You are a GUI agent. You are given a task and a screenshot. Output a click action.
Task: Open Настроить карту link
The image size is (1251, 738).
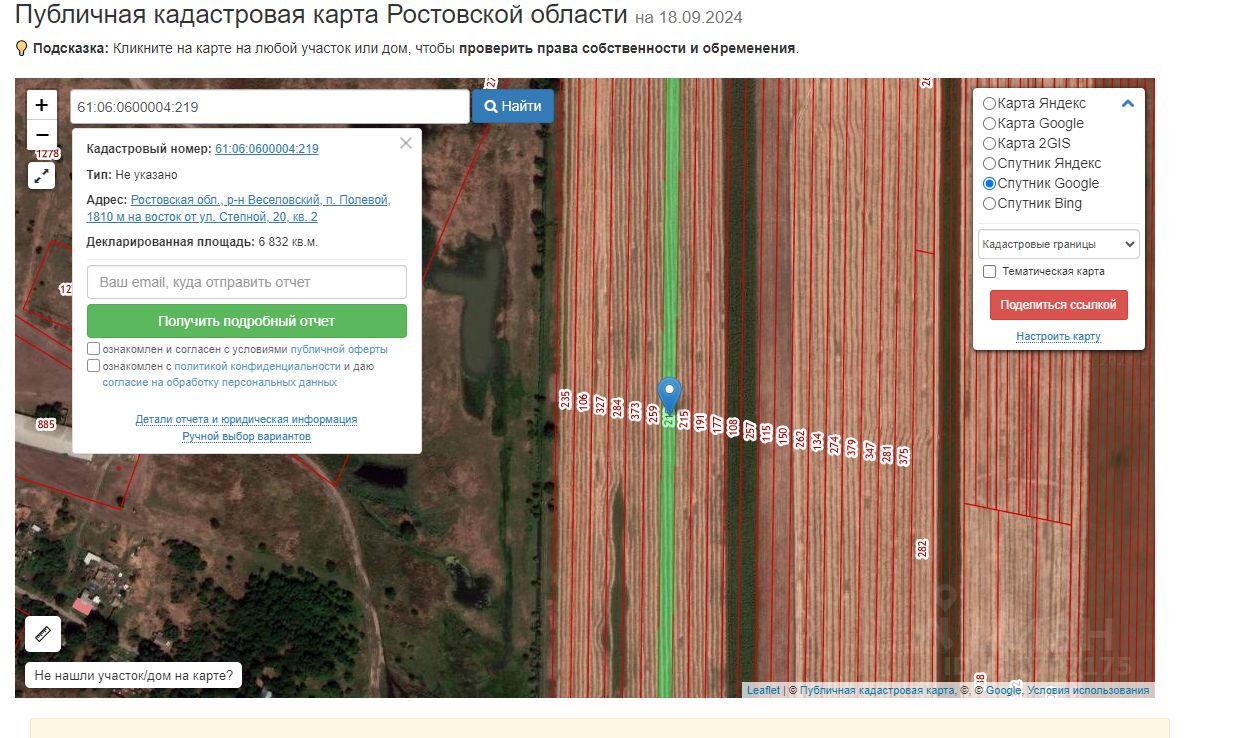(1058, 336)
